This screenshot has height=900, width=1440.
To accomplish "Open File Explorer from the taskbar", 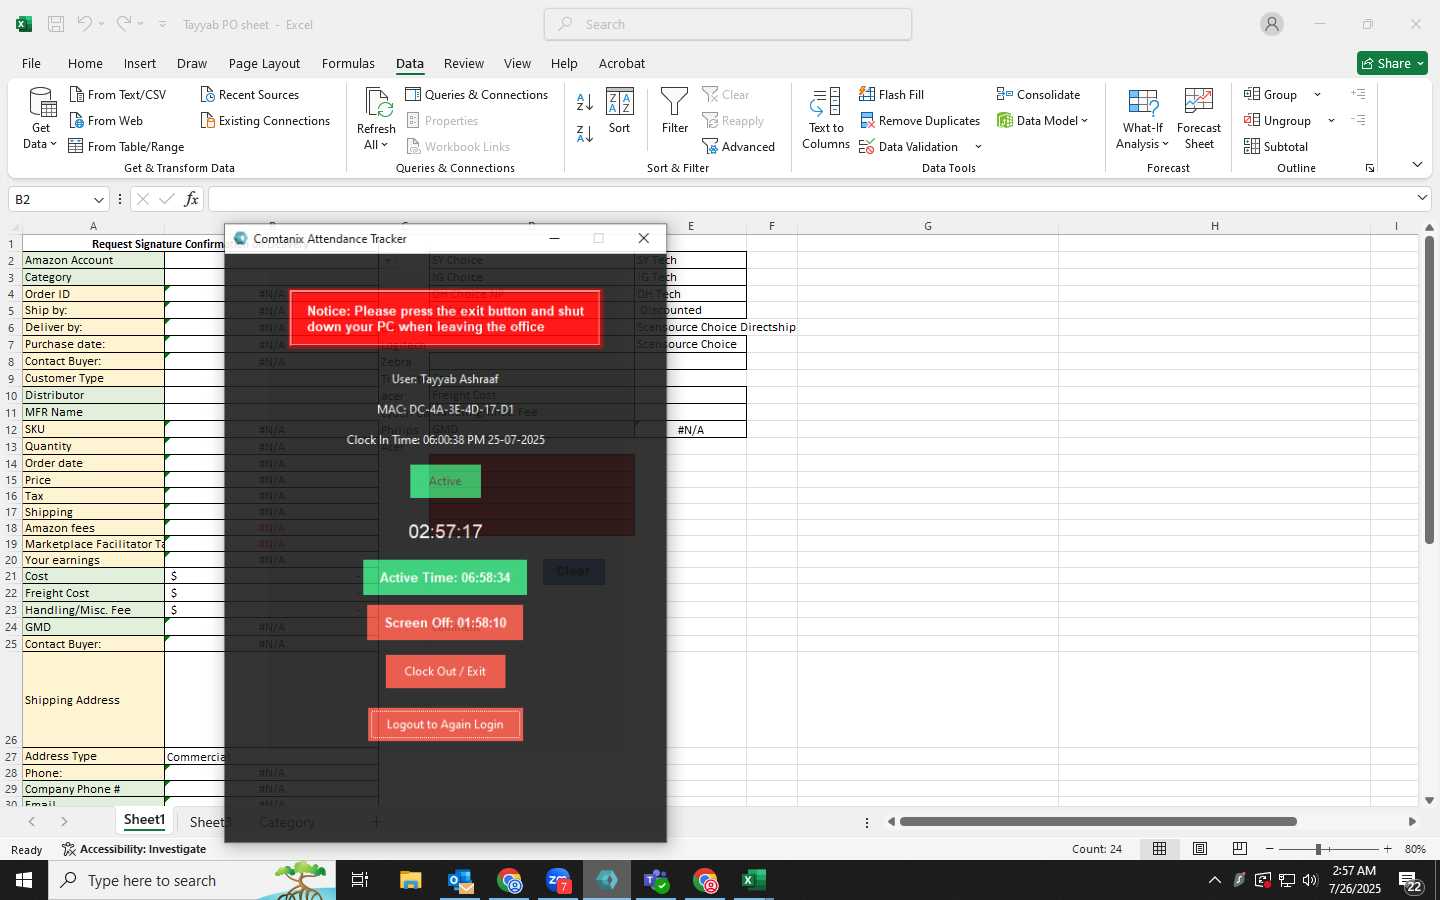I will (411, 880).
